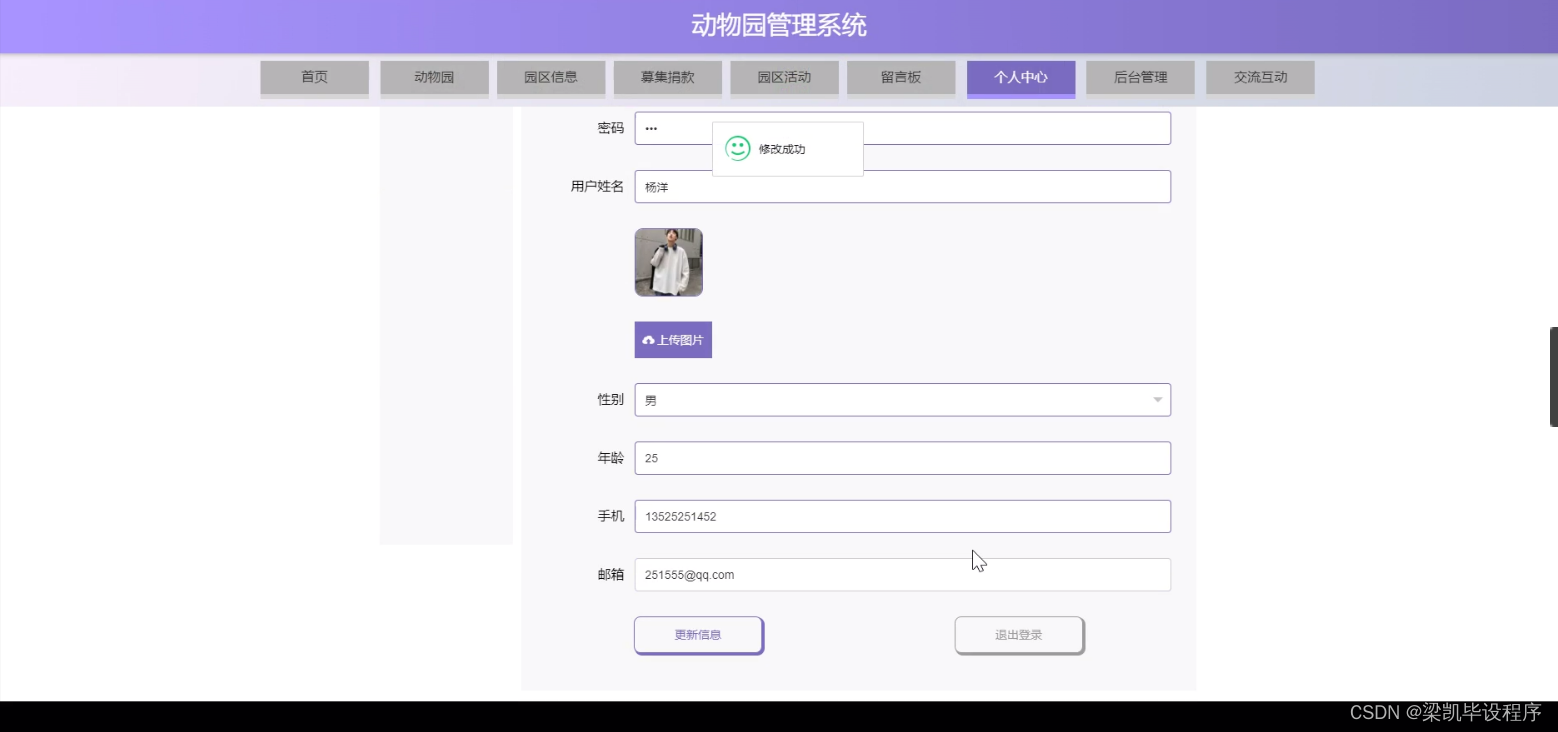The image size is (1558, 732).
Task: Click the 修改成功 notification text
Action: pyautogui.click(x=782, y=149)
